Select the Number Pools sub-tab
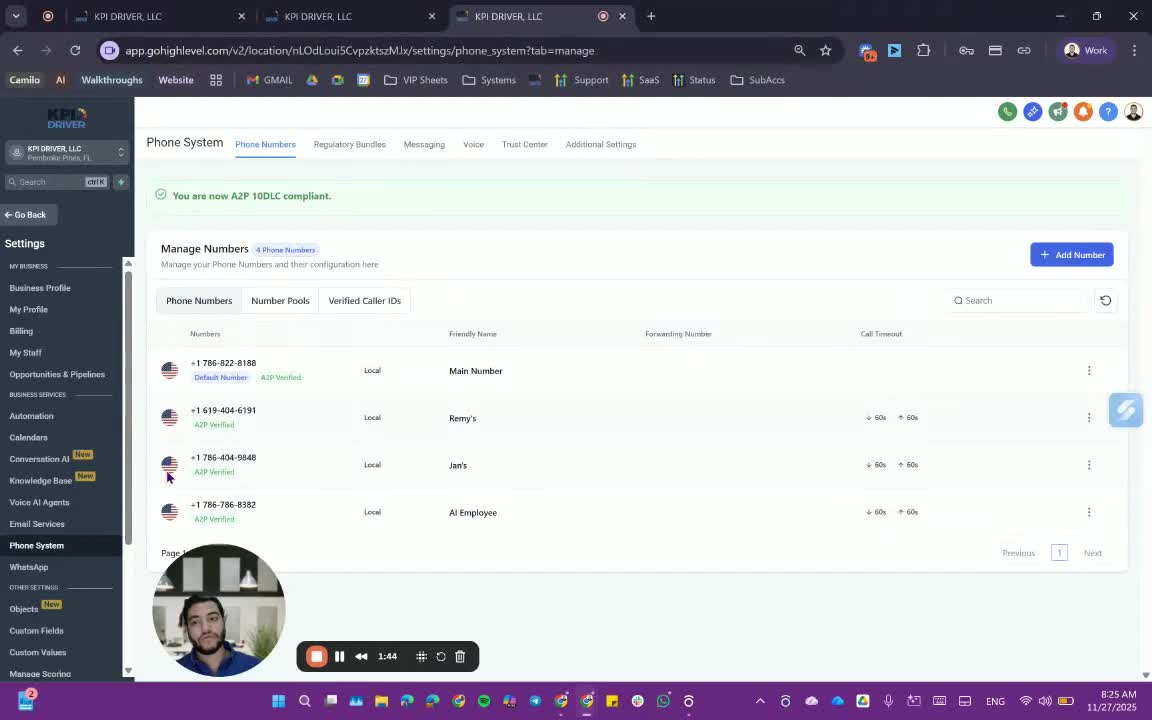Viewport: 1152px width, 720px height. click(280, 300)
